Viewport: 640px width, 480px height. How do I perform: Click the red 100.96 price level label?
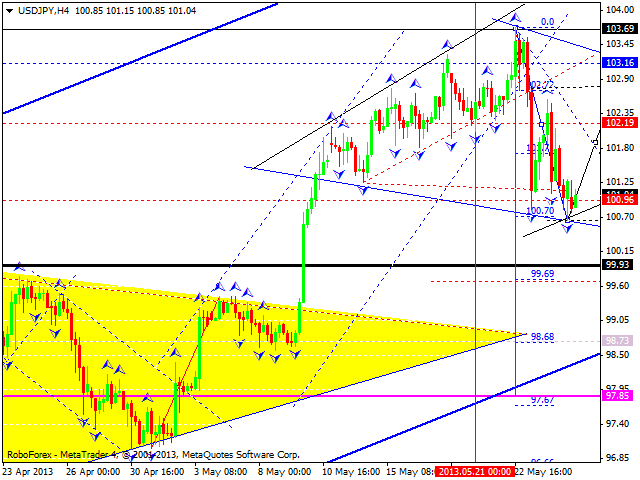pos(620,200)
